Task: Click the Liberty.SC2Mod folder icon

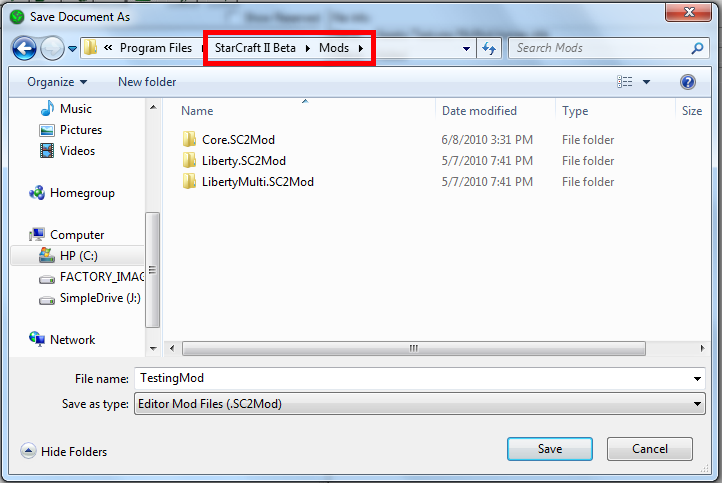Action: [x=189, y=160]
